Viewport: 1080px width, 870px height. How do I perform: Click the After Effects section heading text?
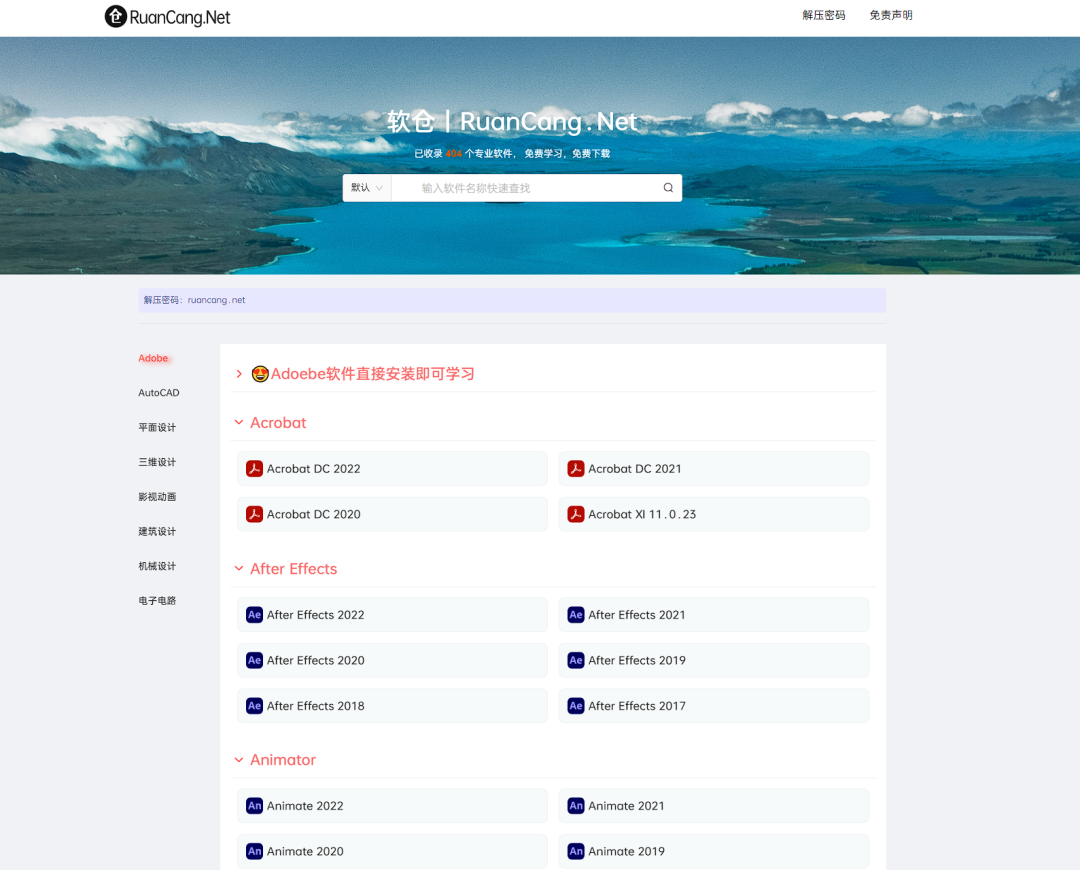click(293, 568)
